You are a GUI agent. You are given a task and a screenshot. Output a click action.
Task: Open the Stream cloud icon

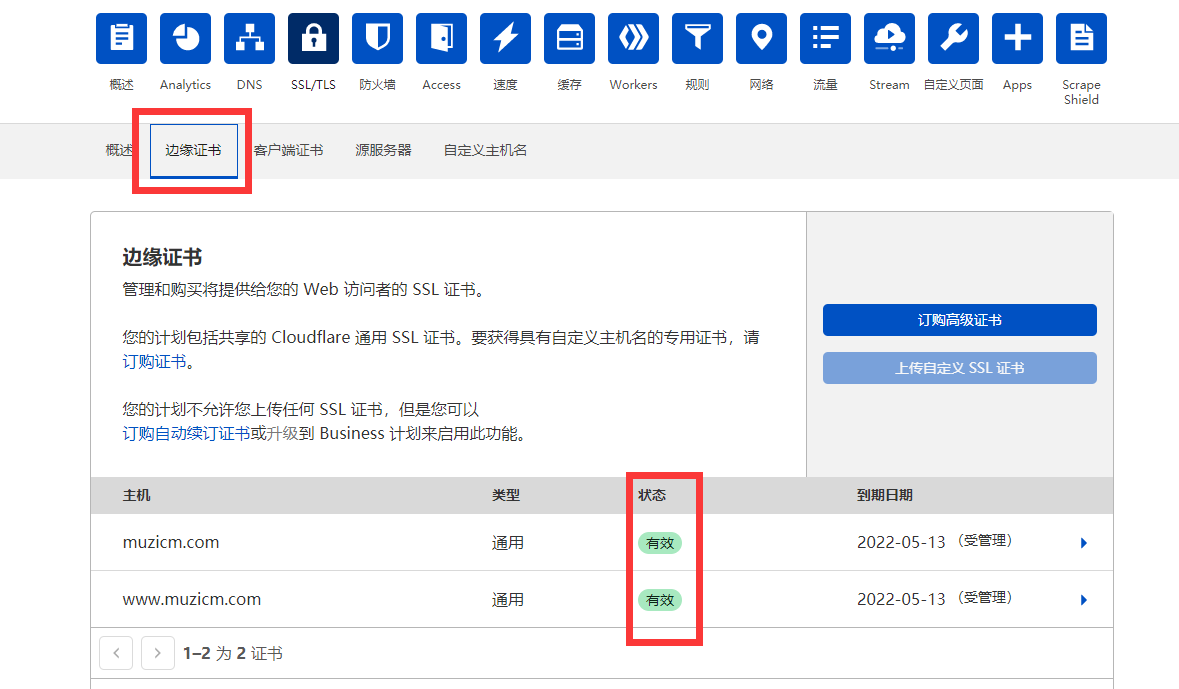point(889,38)
